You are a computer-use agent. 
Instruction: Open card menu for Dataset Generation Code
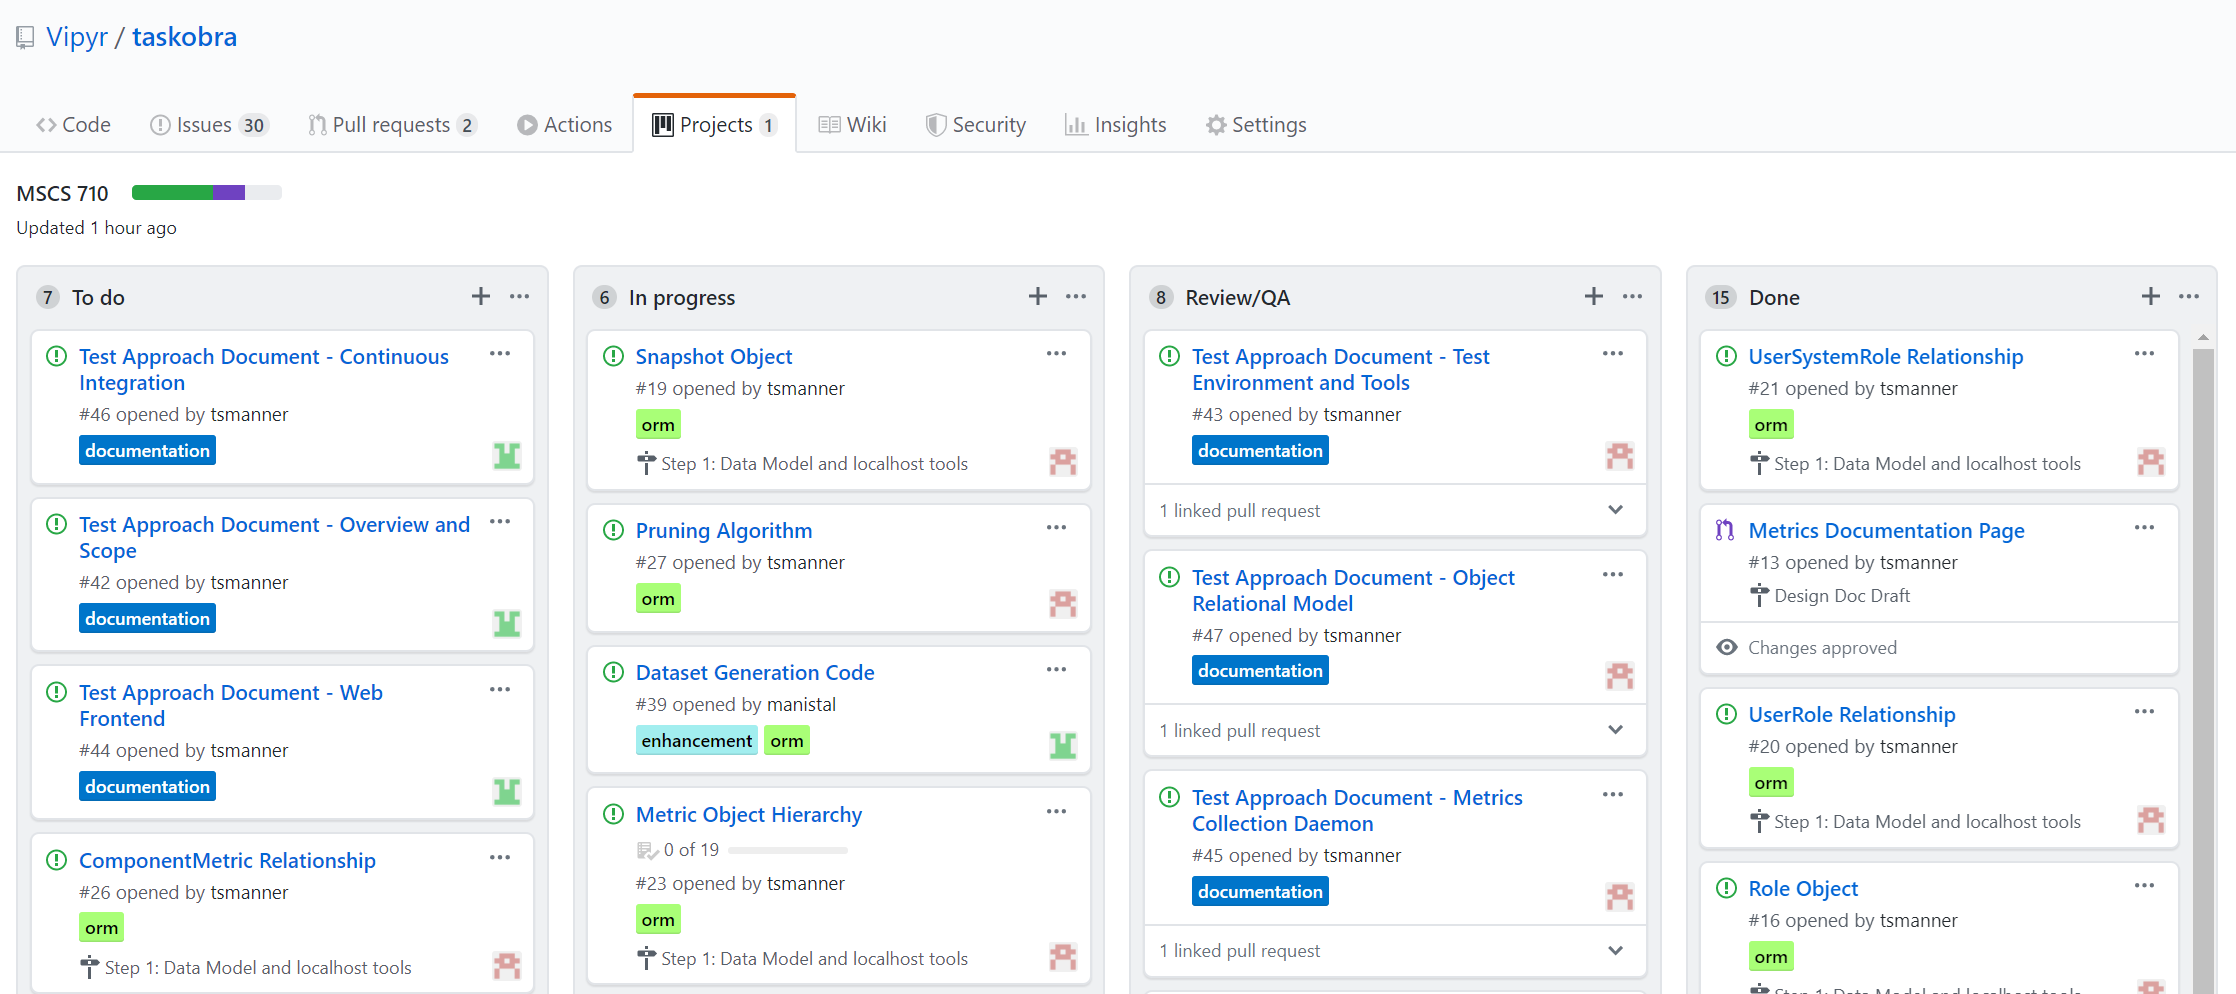pos(1057,670)
